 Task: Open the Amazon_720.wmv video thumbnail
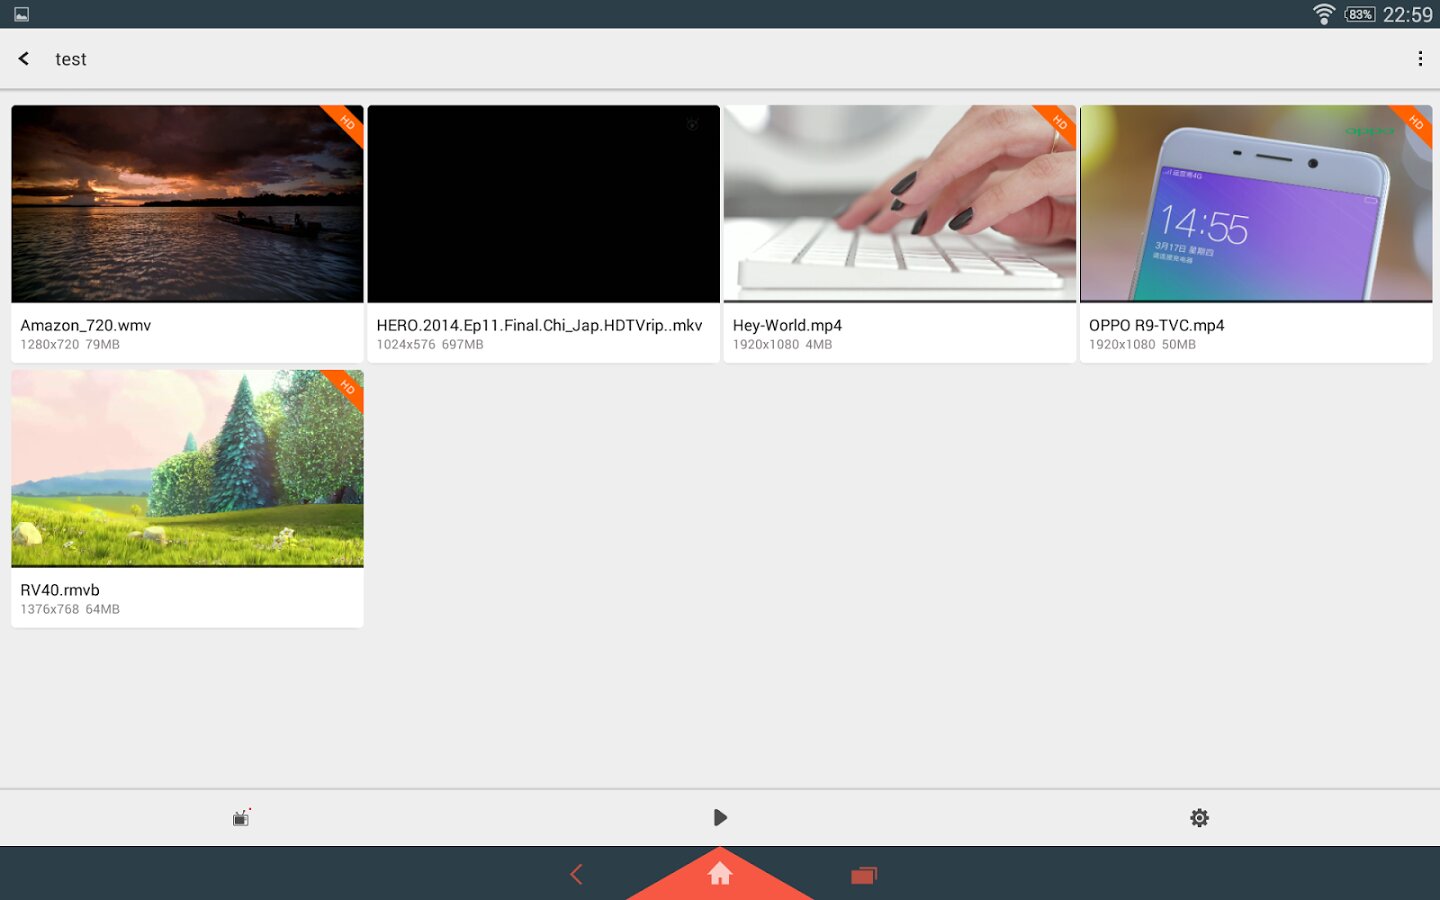(187, 204)
